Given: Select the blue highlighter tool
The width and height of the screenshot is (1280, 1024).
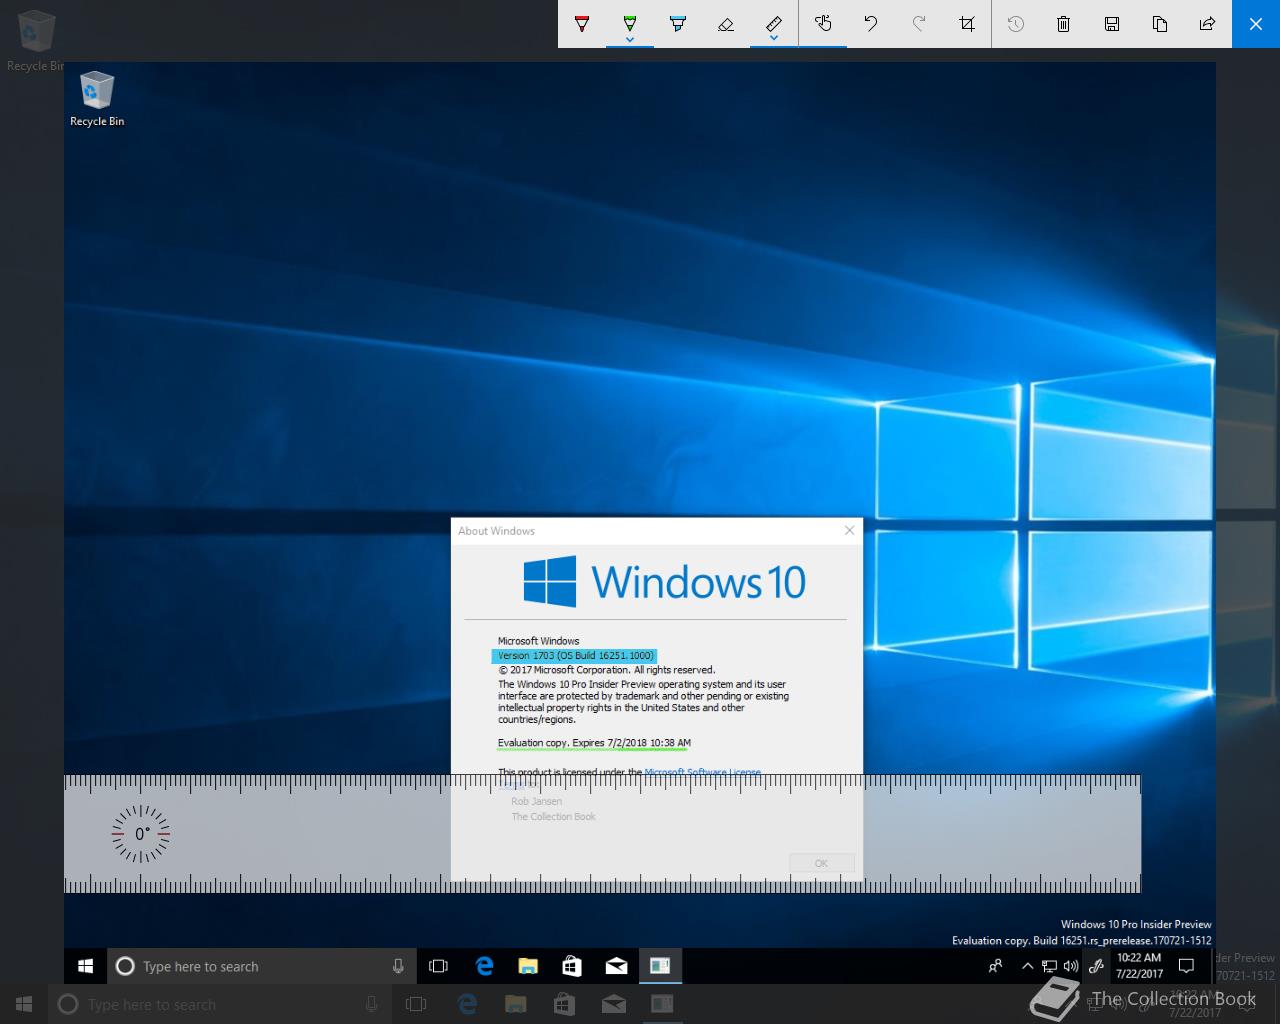Looking at the screenshot, I should tap(678, 24).
